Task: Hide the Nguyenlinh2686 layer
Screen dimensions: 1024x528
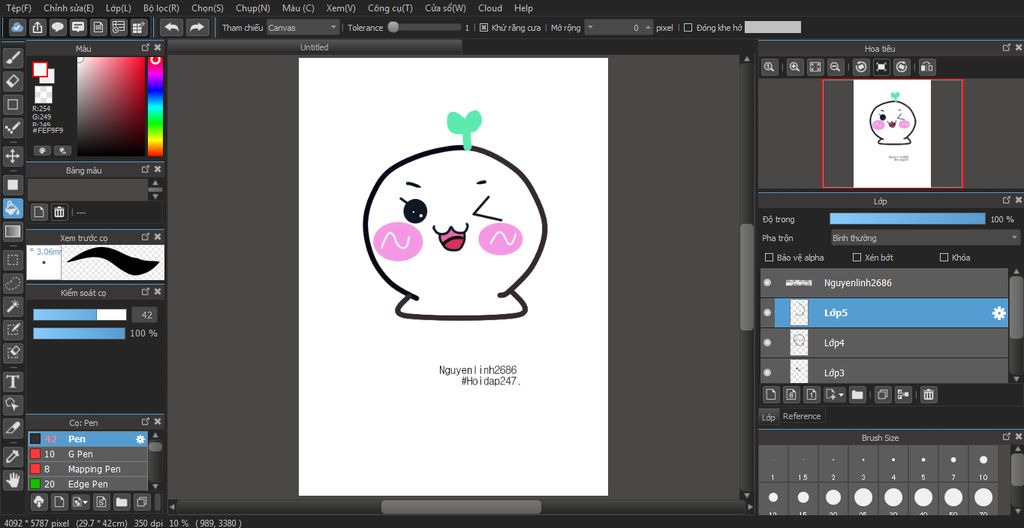Action: tap(767, 283)
